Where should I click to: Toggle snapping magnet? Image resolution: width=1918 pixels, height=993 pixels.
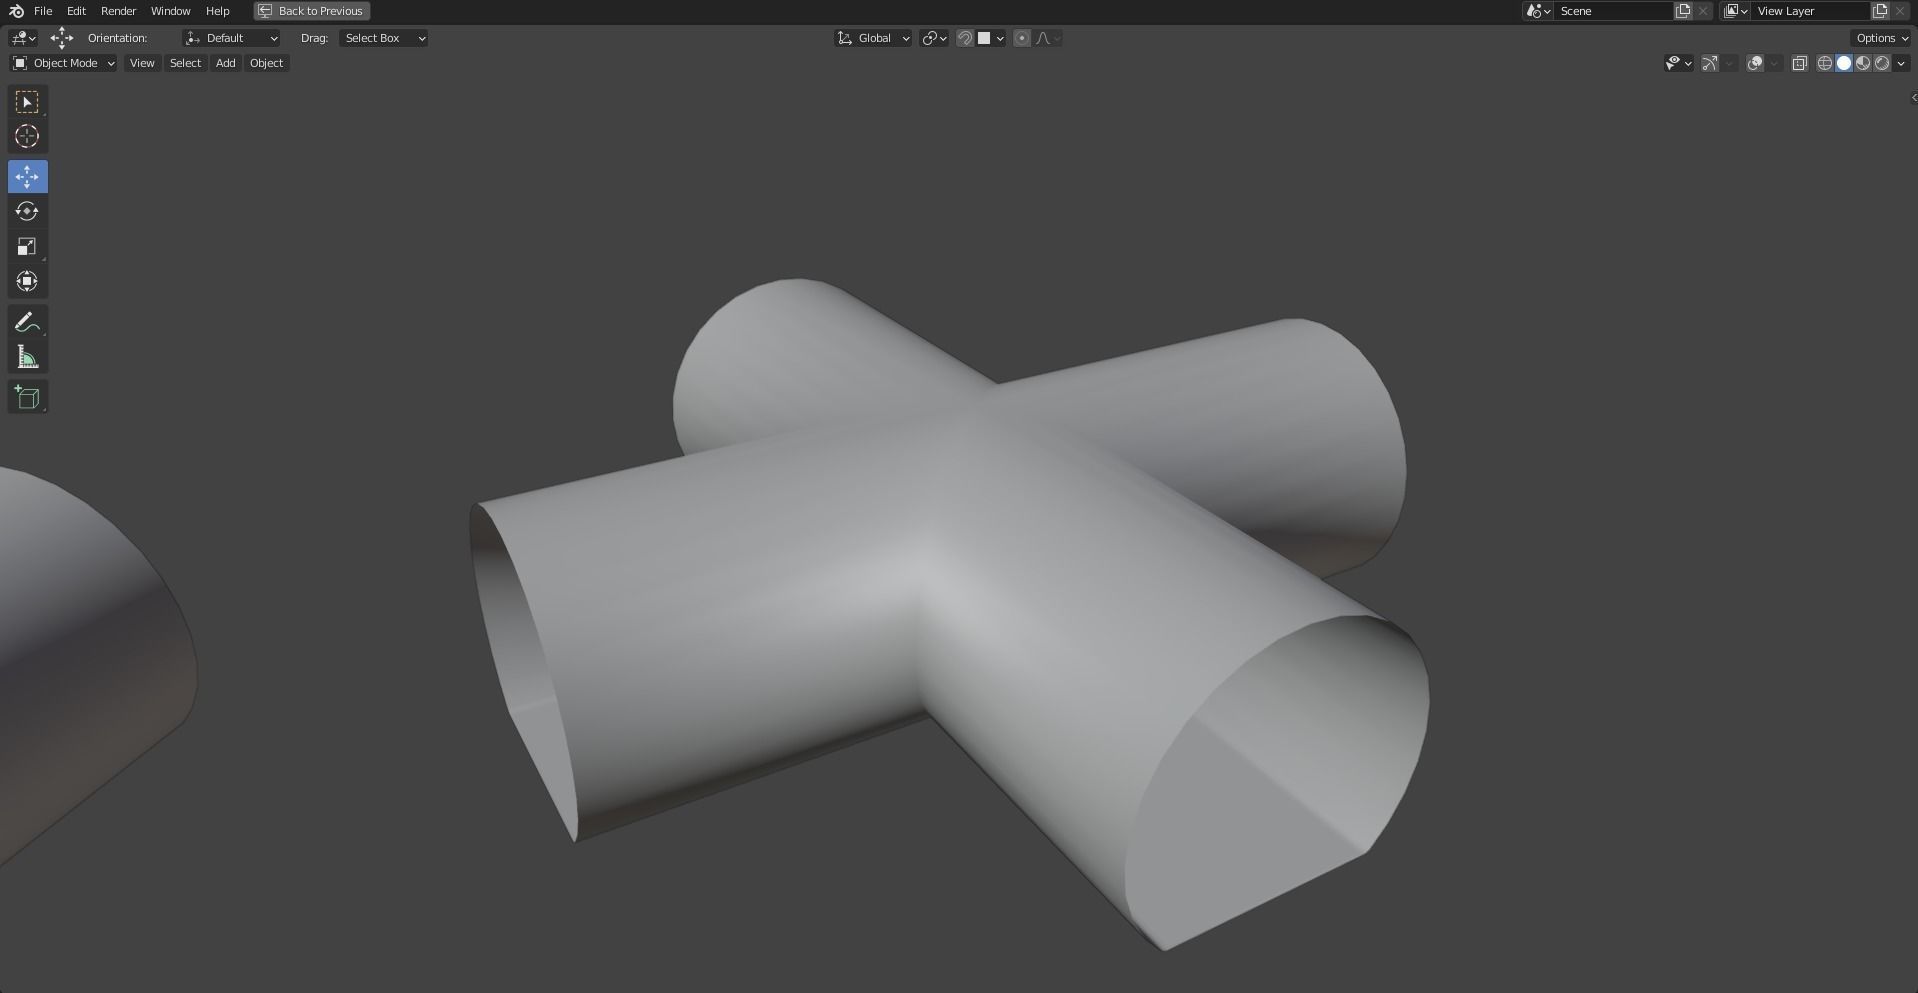[965, 38]
